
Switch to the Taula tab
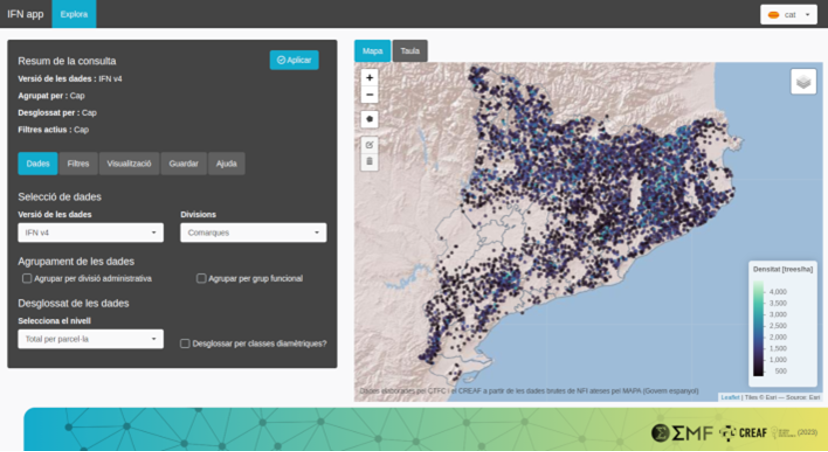pos(410,50)
